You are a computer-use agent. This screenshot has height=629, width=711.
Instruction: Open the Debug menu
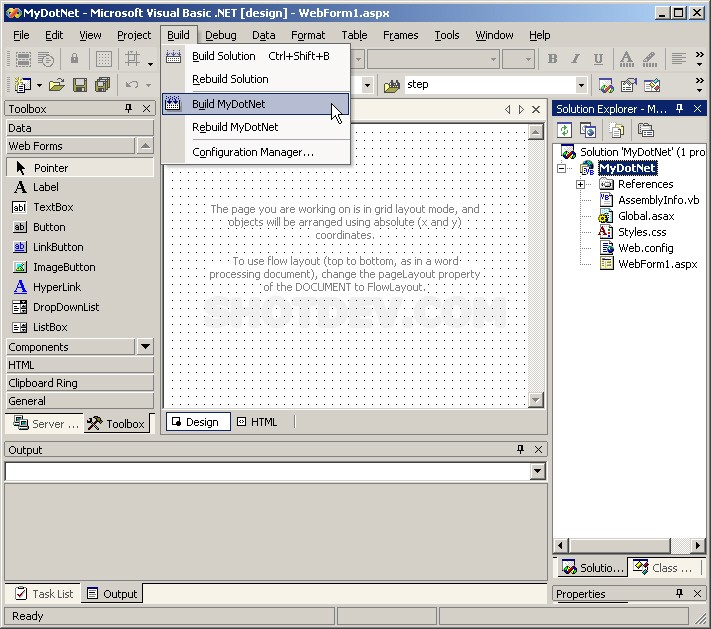(x=220, y=35)
